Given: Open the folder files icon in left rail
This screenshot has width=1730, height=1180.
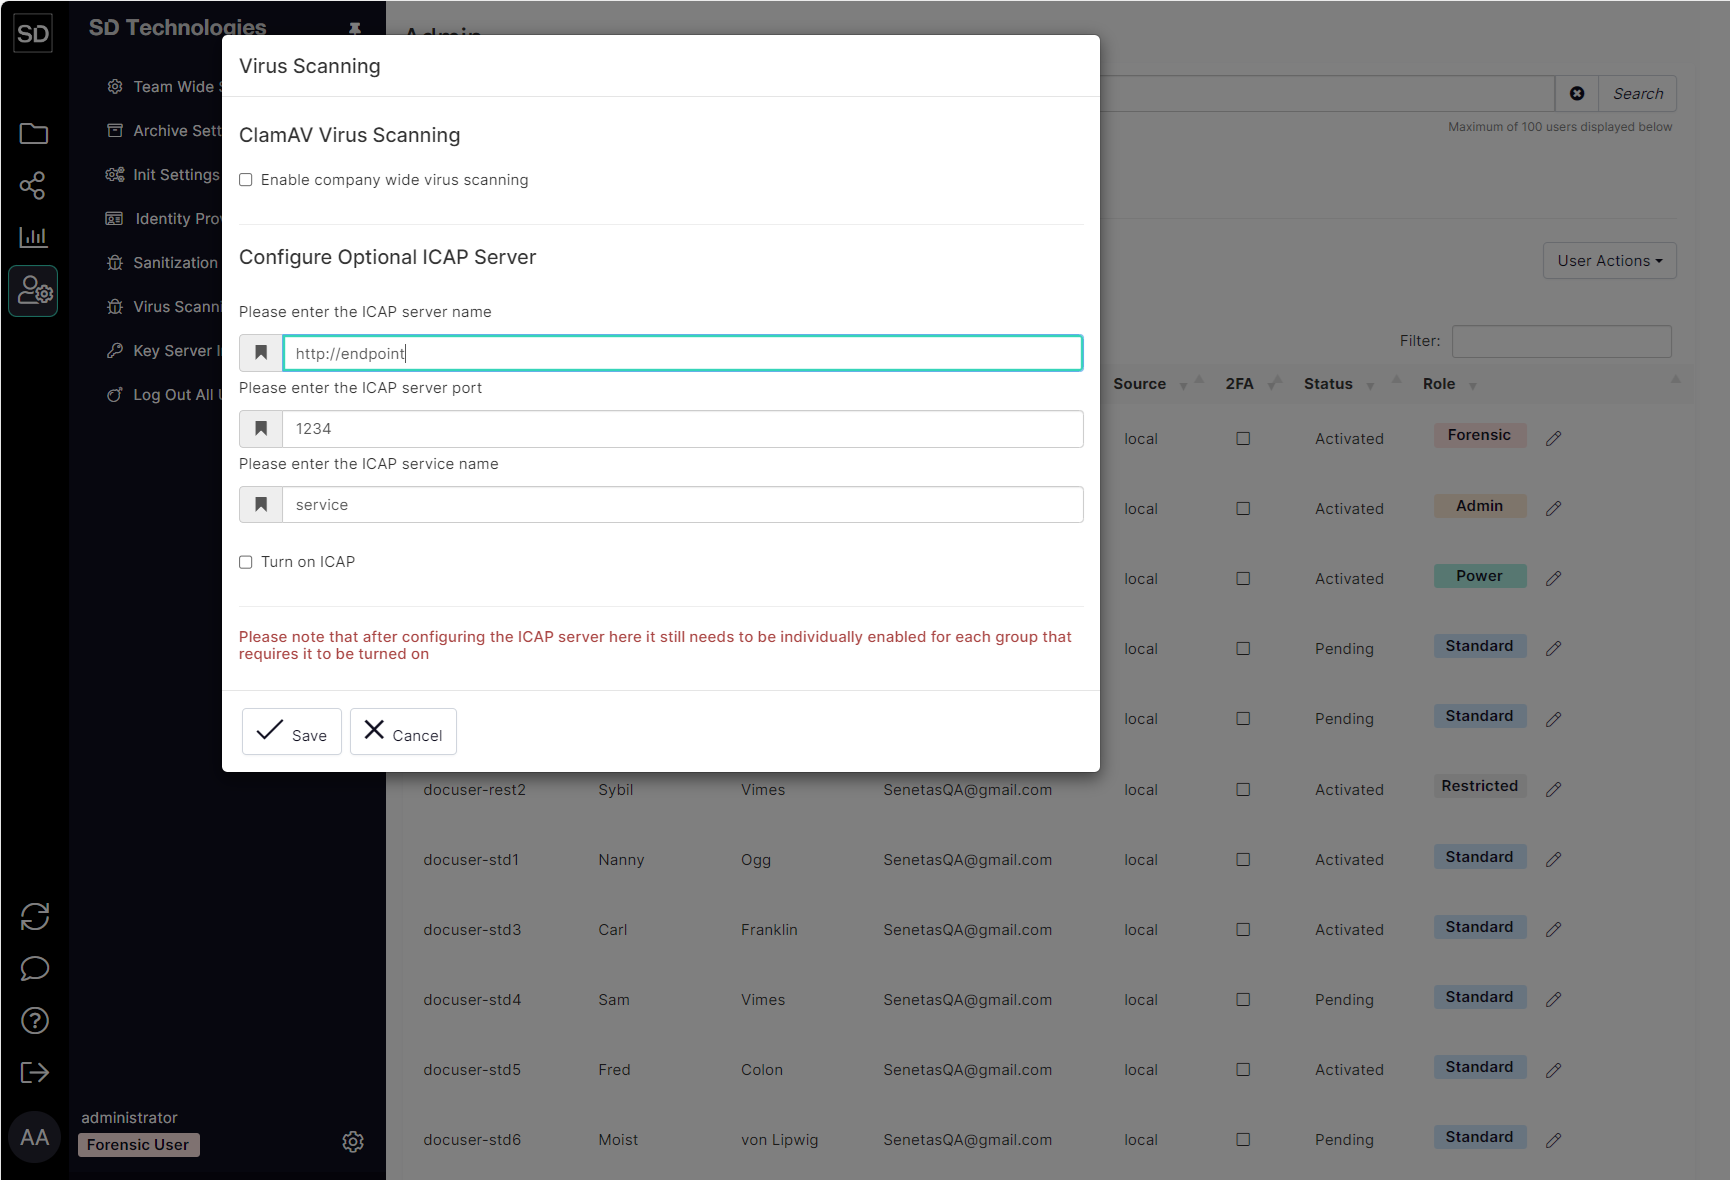Looking at the screenshot, I should [x=34, y=133].
